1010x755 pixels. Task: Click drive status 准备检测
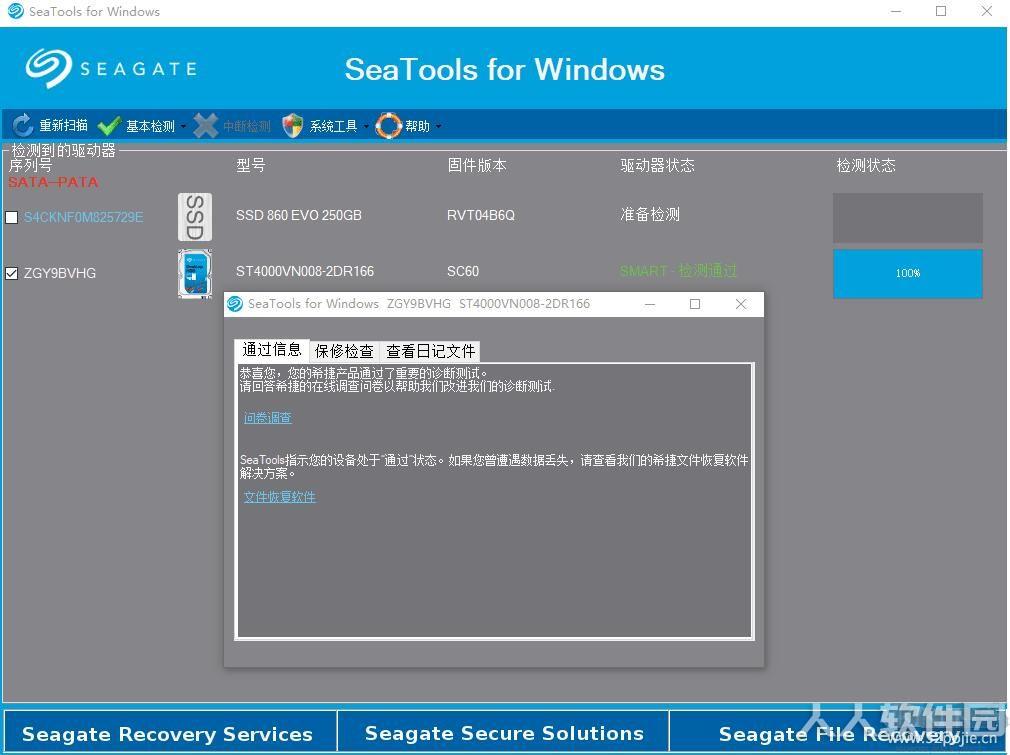tap(650, 215)
